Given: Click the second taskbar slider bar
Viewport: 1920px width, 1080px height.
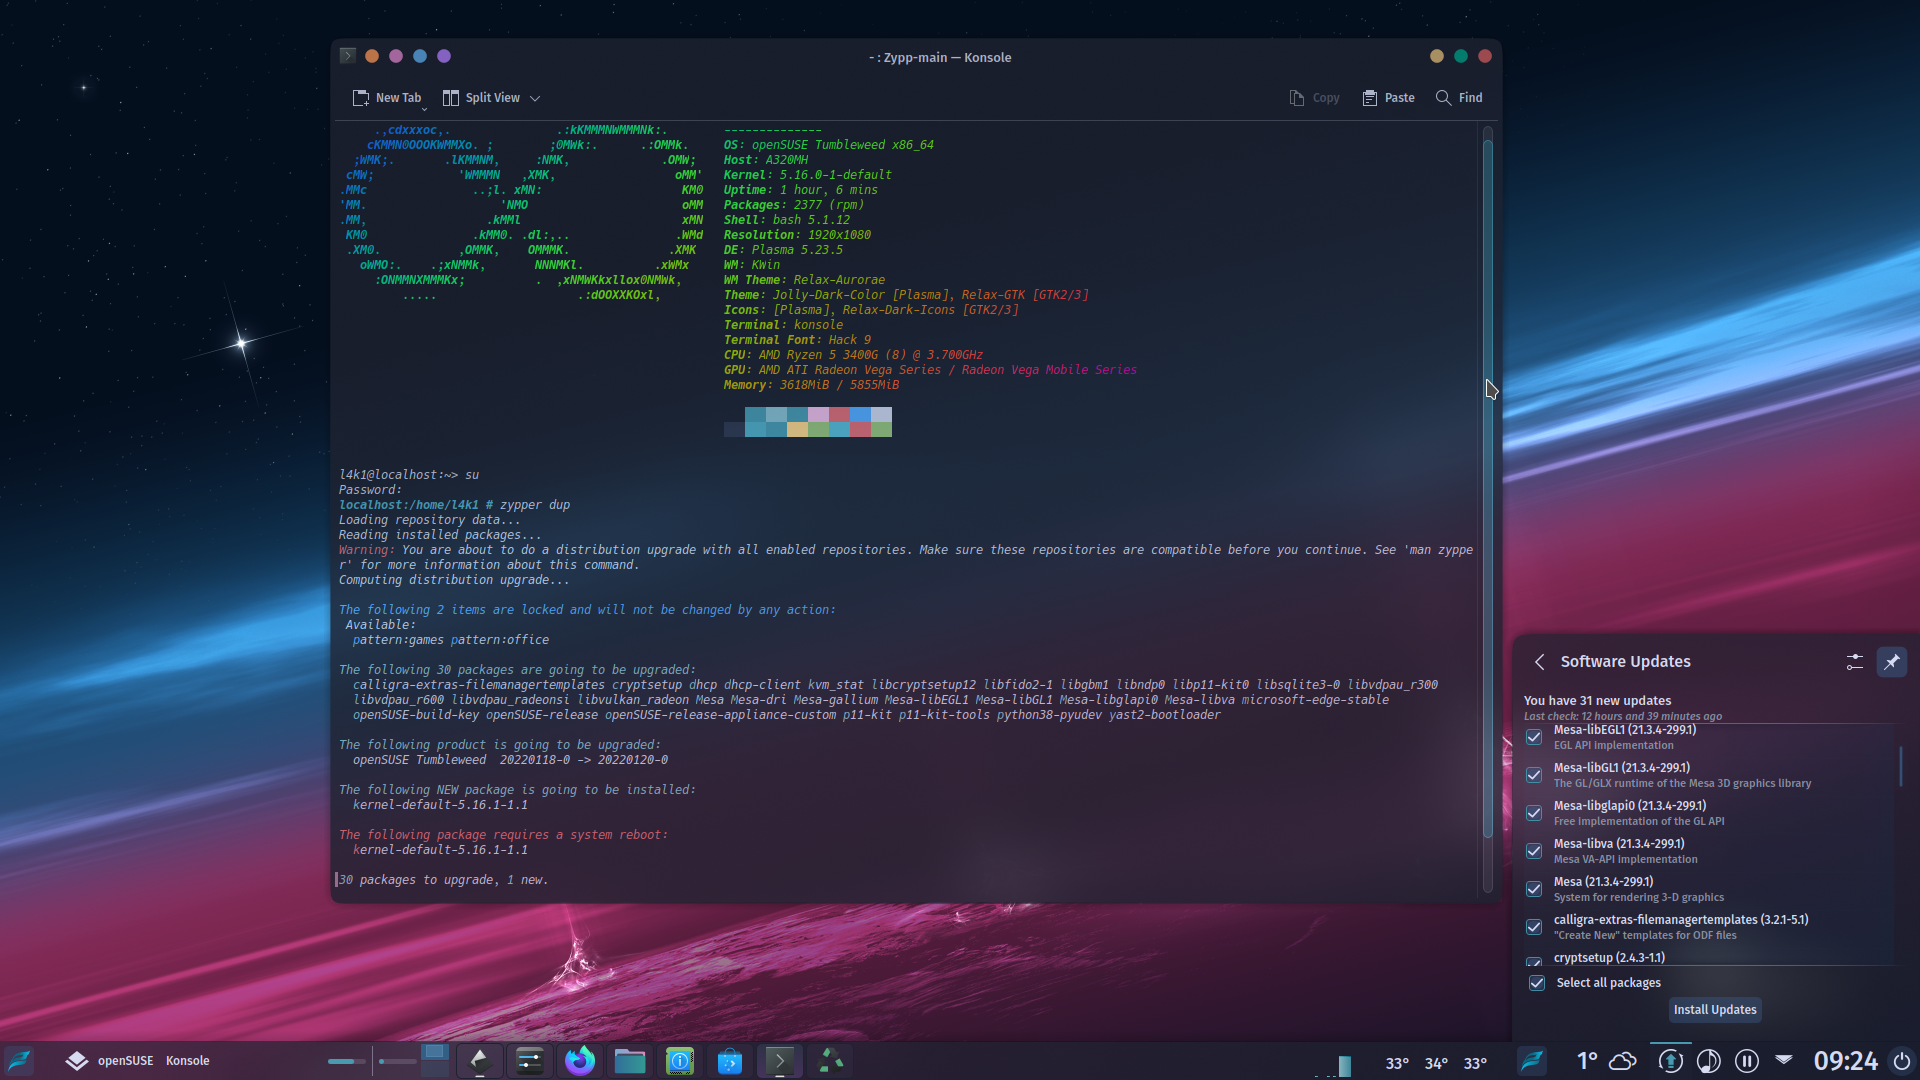Looking at the screenshot, I should 397,1061.
